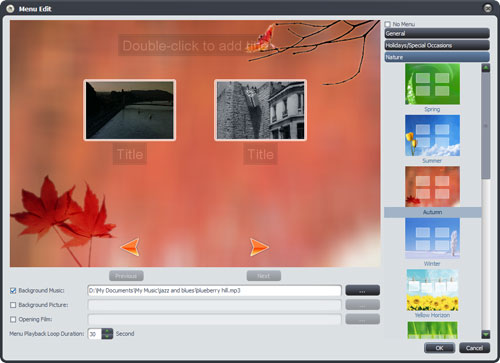The width and height of the screenshot is (500, 363).
Task: Click the Cancel button
Action: [x=474, y=348]
